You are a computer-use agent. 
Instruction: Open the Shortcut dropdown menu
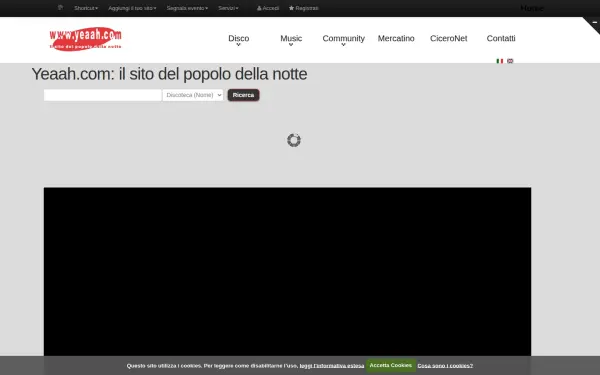[86, 8]
